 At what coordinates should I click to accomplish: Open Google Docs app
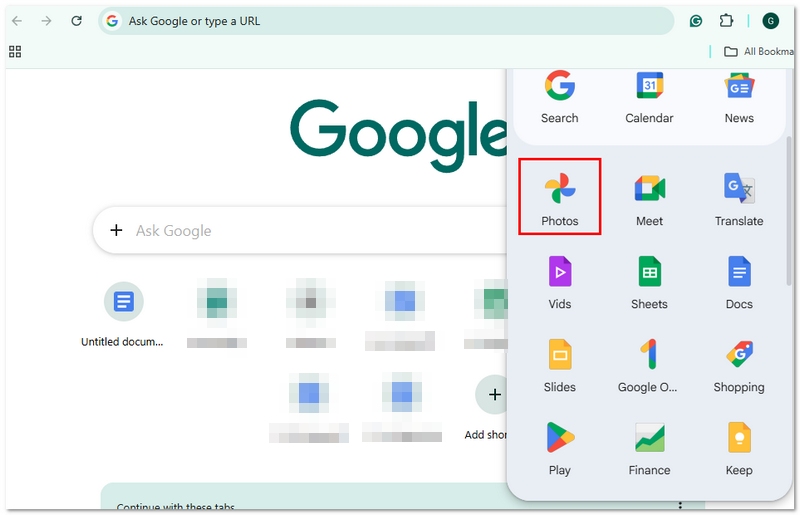(x=739, y=282)
